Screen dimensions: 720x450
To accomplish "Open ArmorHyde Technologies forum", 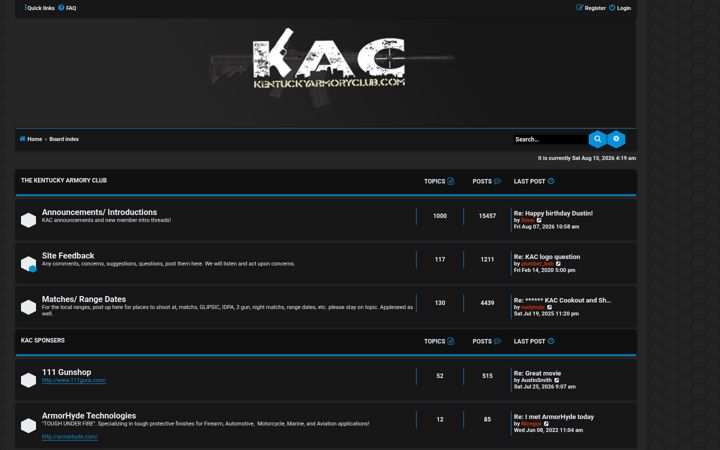I will pyautogui.click(x=89, y=416).
